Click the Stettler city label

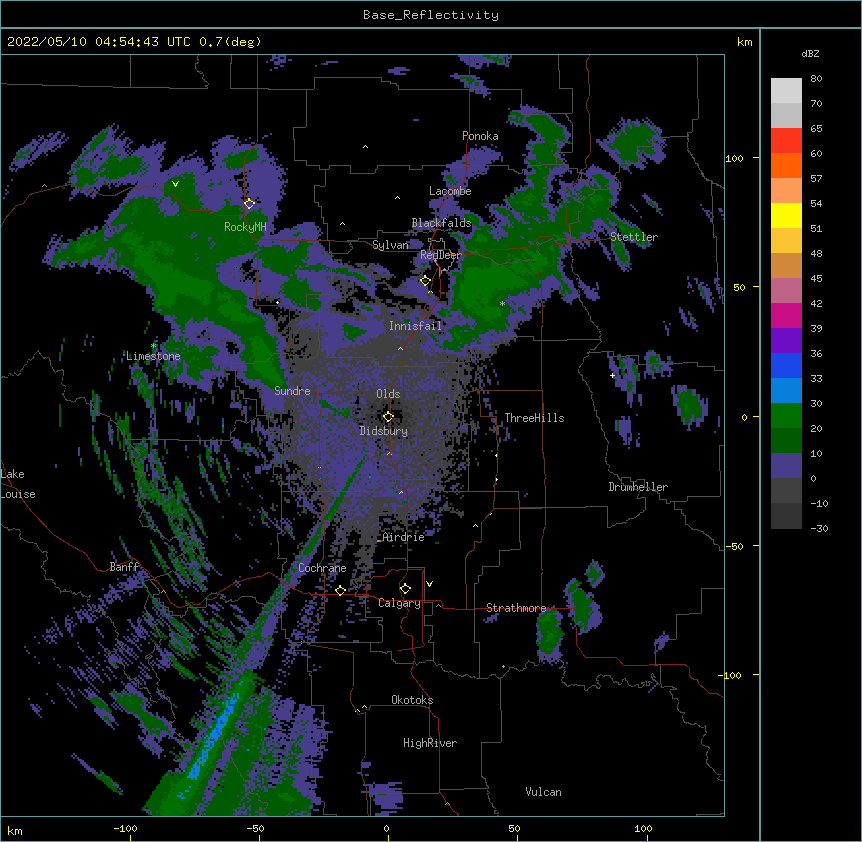point(633,237)
